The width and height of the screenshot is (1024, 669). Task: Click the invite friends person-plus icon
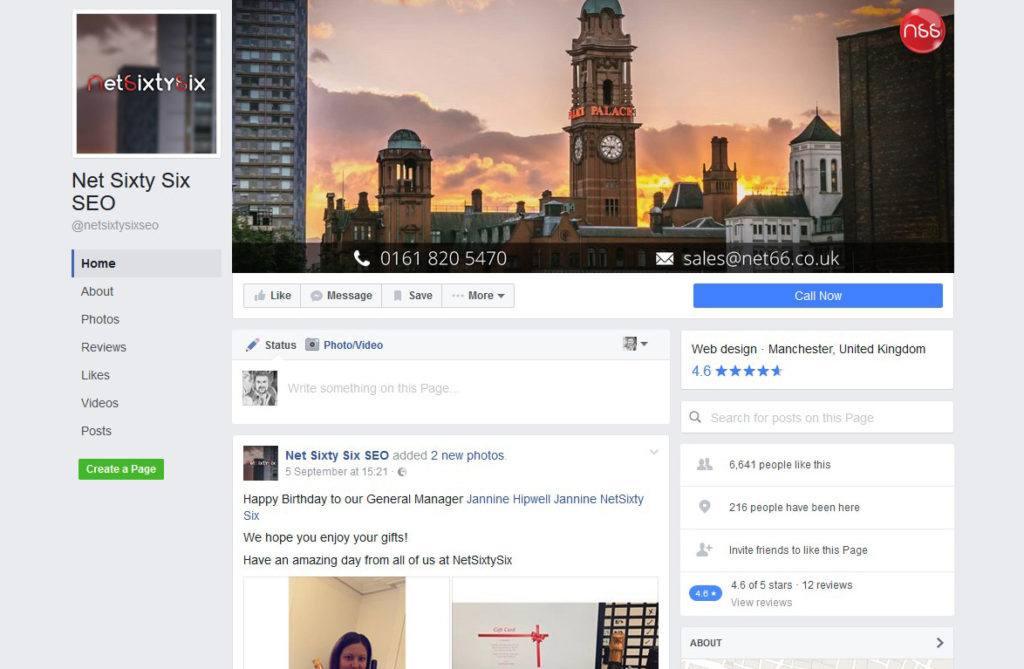coord(704,549)
